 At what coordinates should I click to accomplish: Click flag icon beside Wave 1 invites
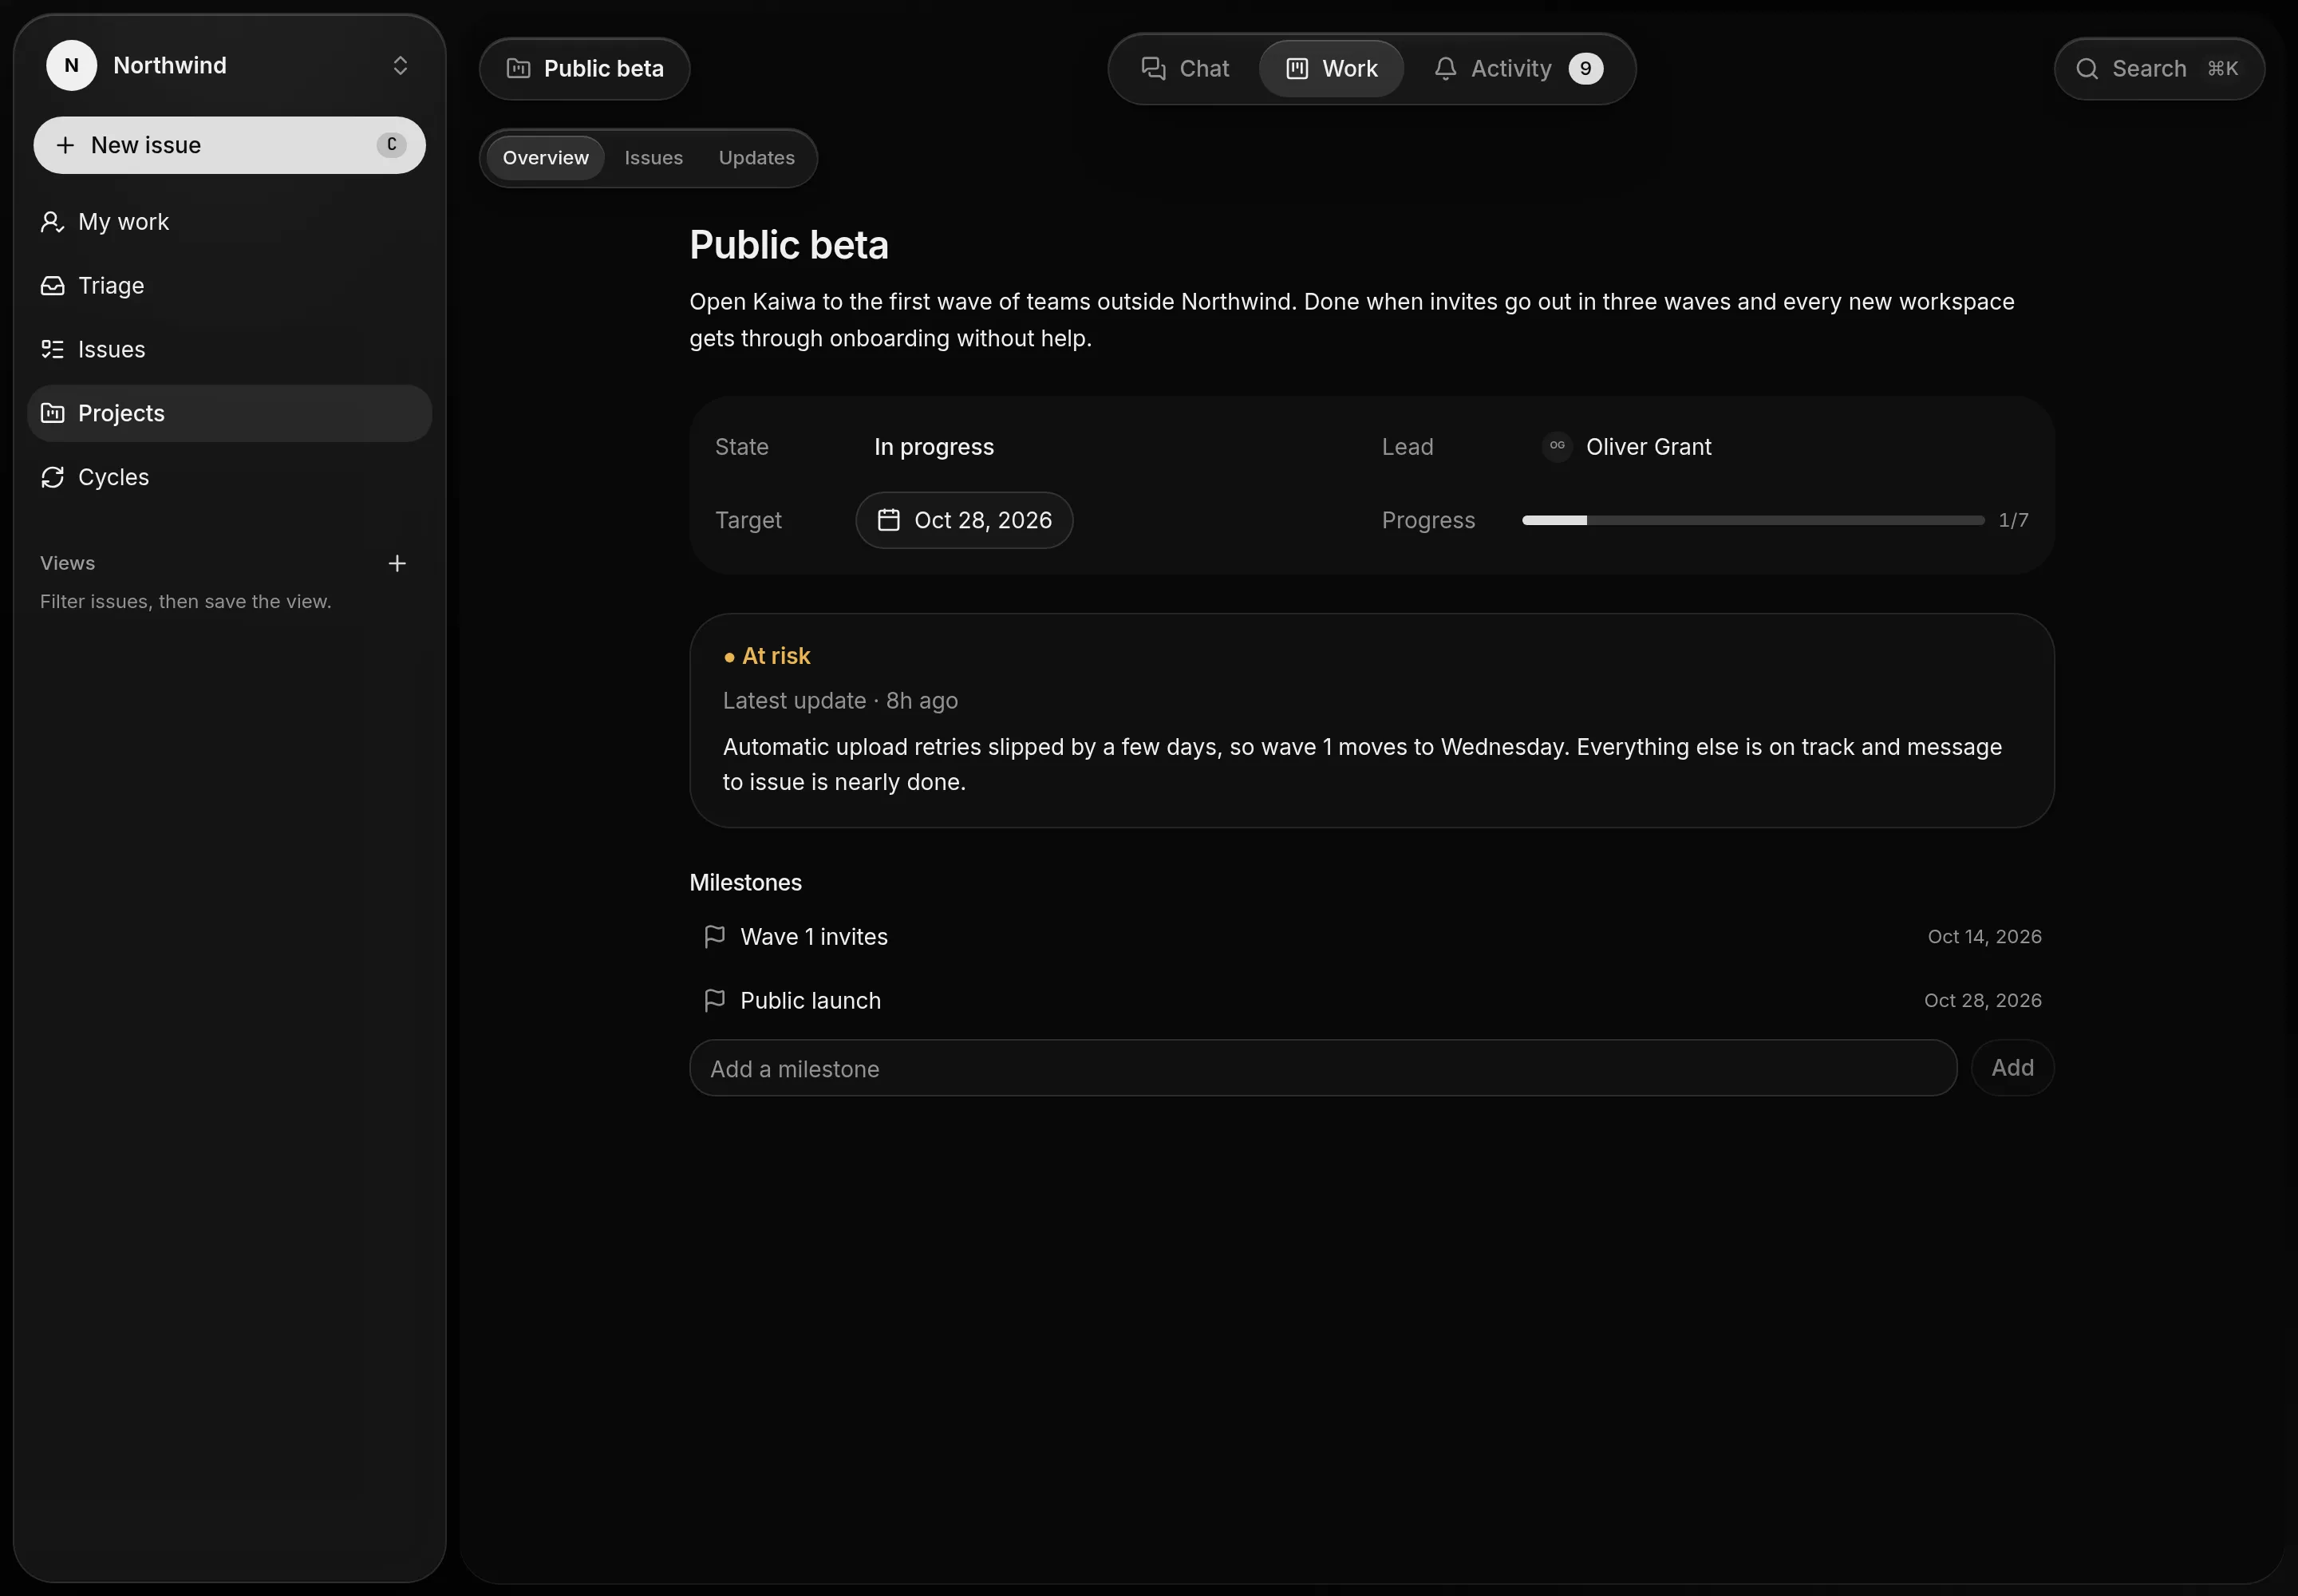point(714,937)
